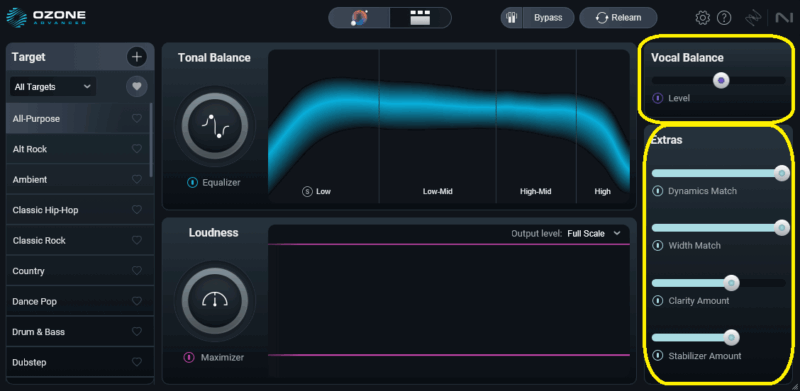Image resolution: width=800 pixels, height=391 pixels.
Task: Toggle the Maximizer power button
Action: tap(189, 357)
